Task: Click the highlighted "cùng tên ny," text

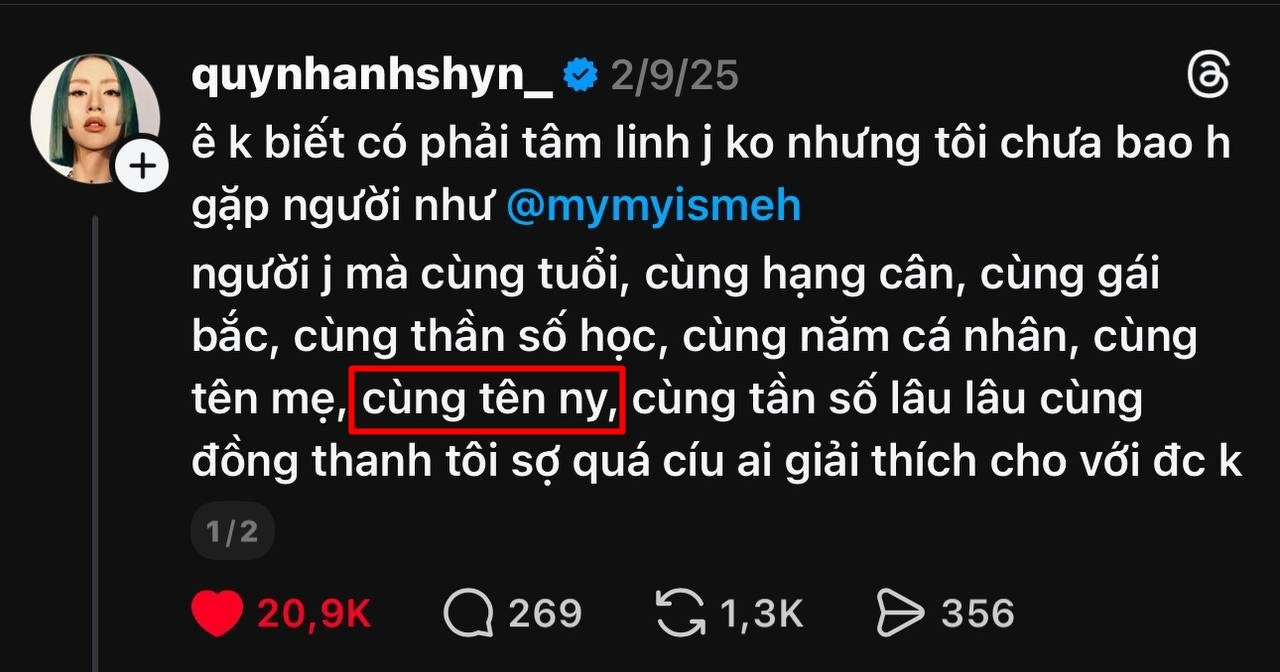Action: pos(489,401)
